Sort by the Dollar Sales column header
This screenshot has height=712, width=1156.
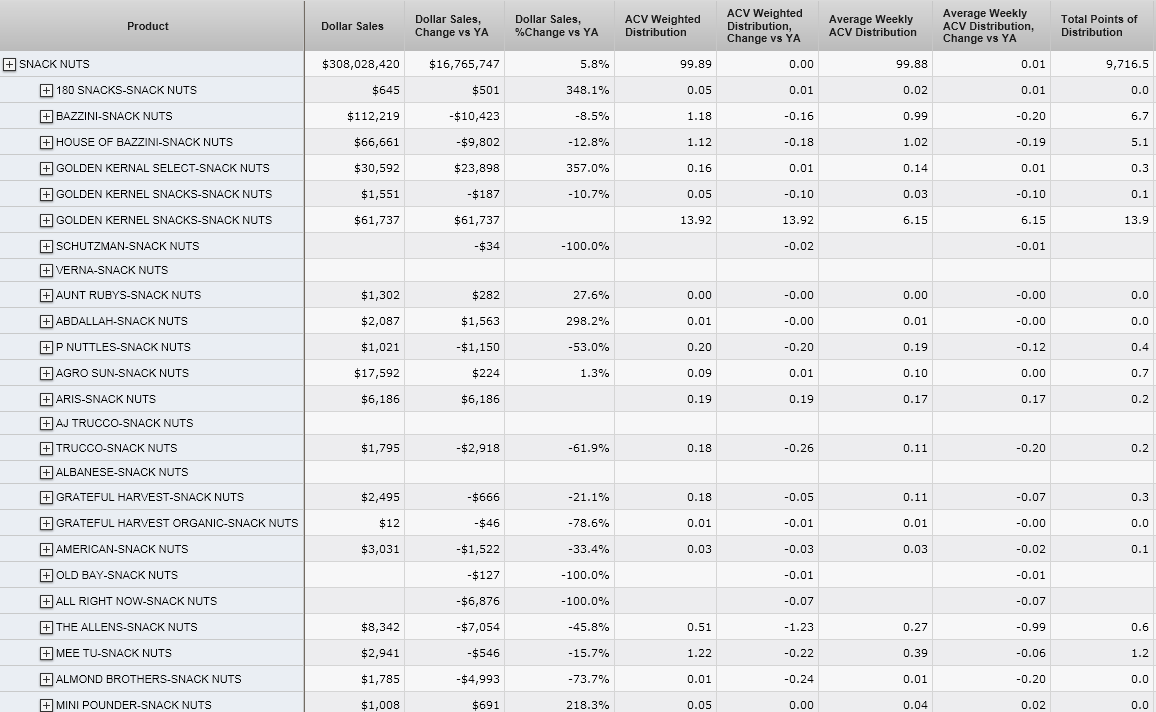(352, 26)
